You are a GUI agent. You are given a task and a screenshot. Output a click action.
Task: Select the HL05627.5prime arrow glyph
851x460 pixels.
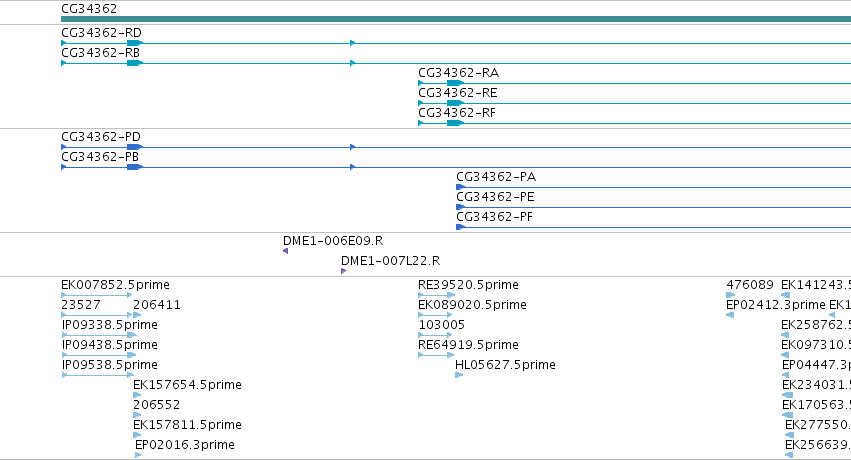[x=459, y=375]
